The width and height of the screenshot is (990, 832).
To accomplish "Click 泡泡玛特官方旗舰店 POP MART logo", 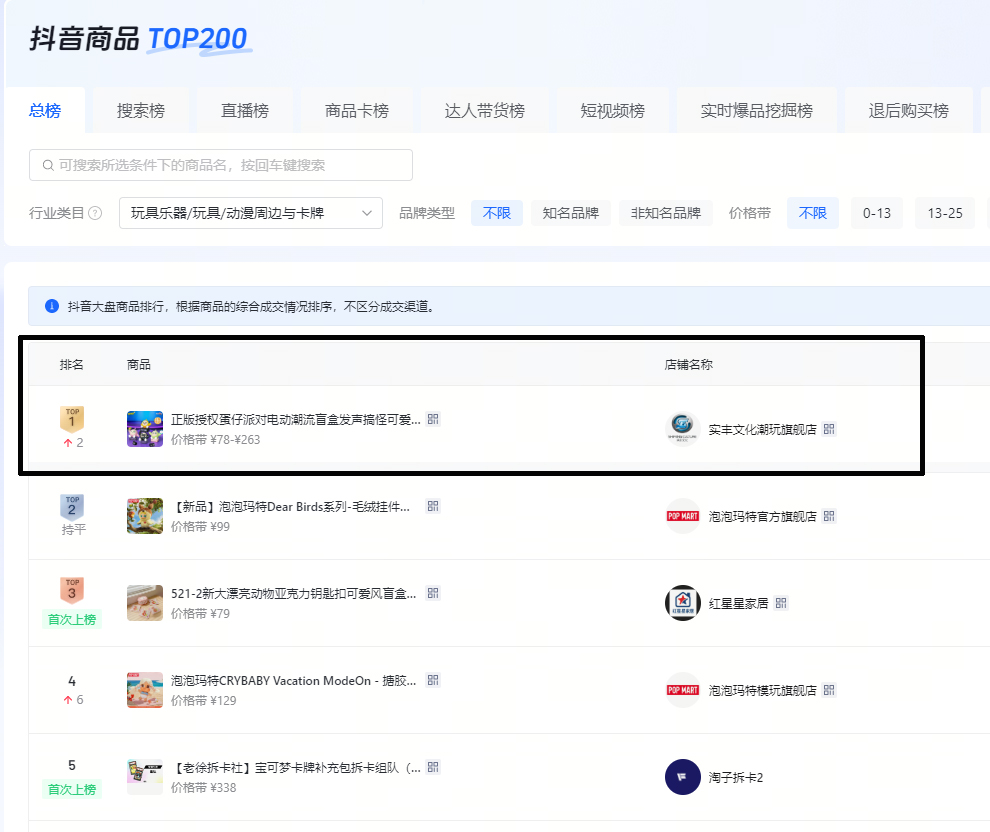I will click(x=683, y=516).
